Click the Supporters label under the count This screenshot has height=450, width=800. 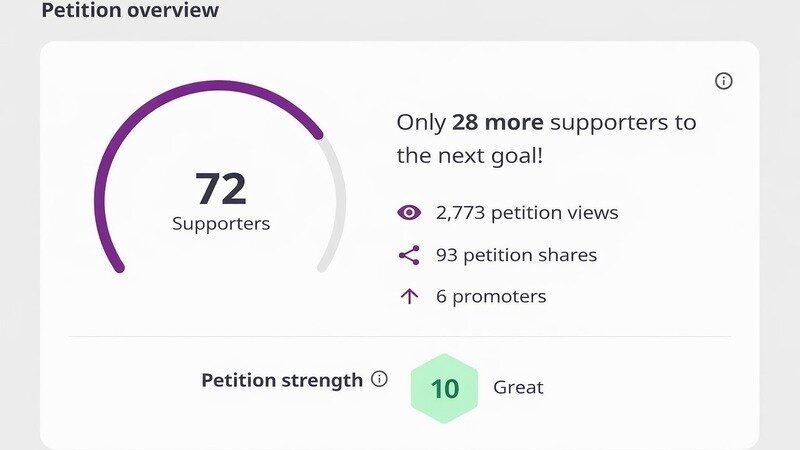pos(221,223)
